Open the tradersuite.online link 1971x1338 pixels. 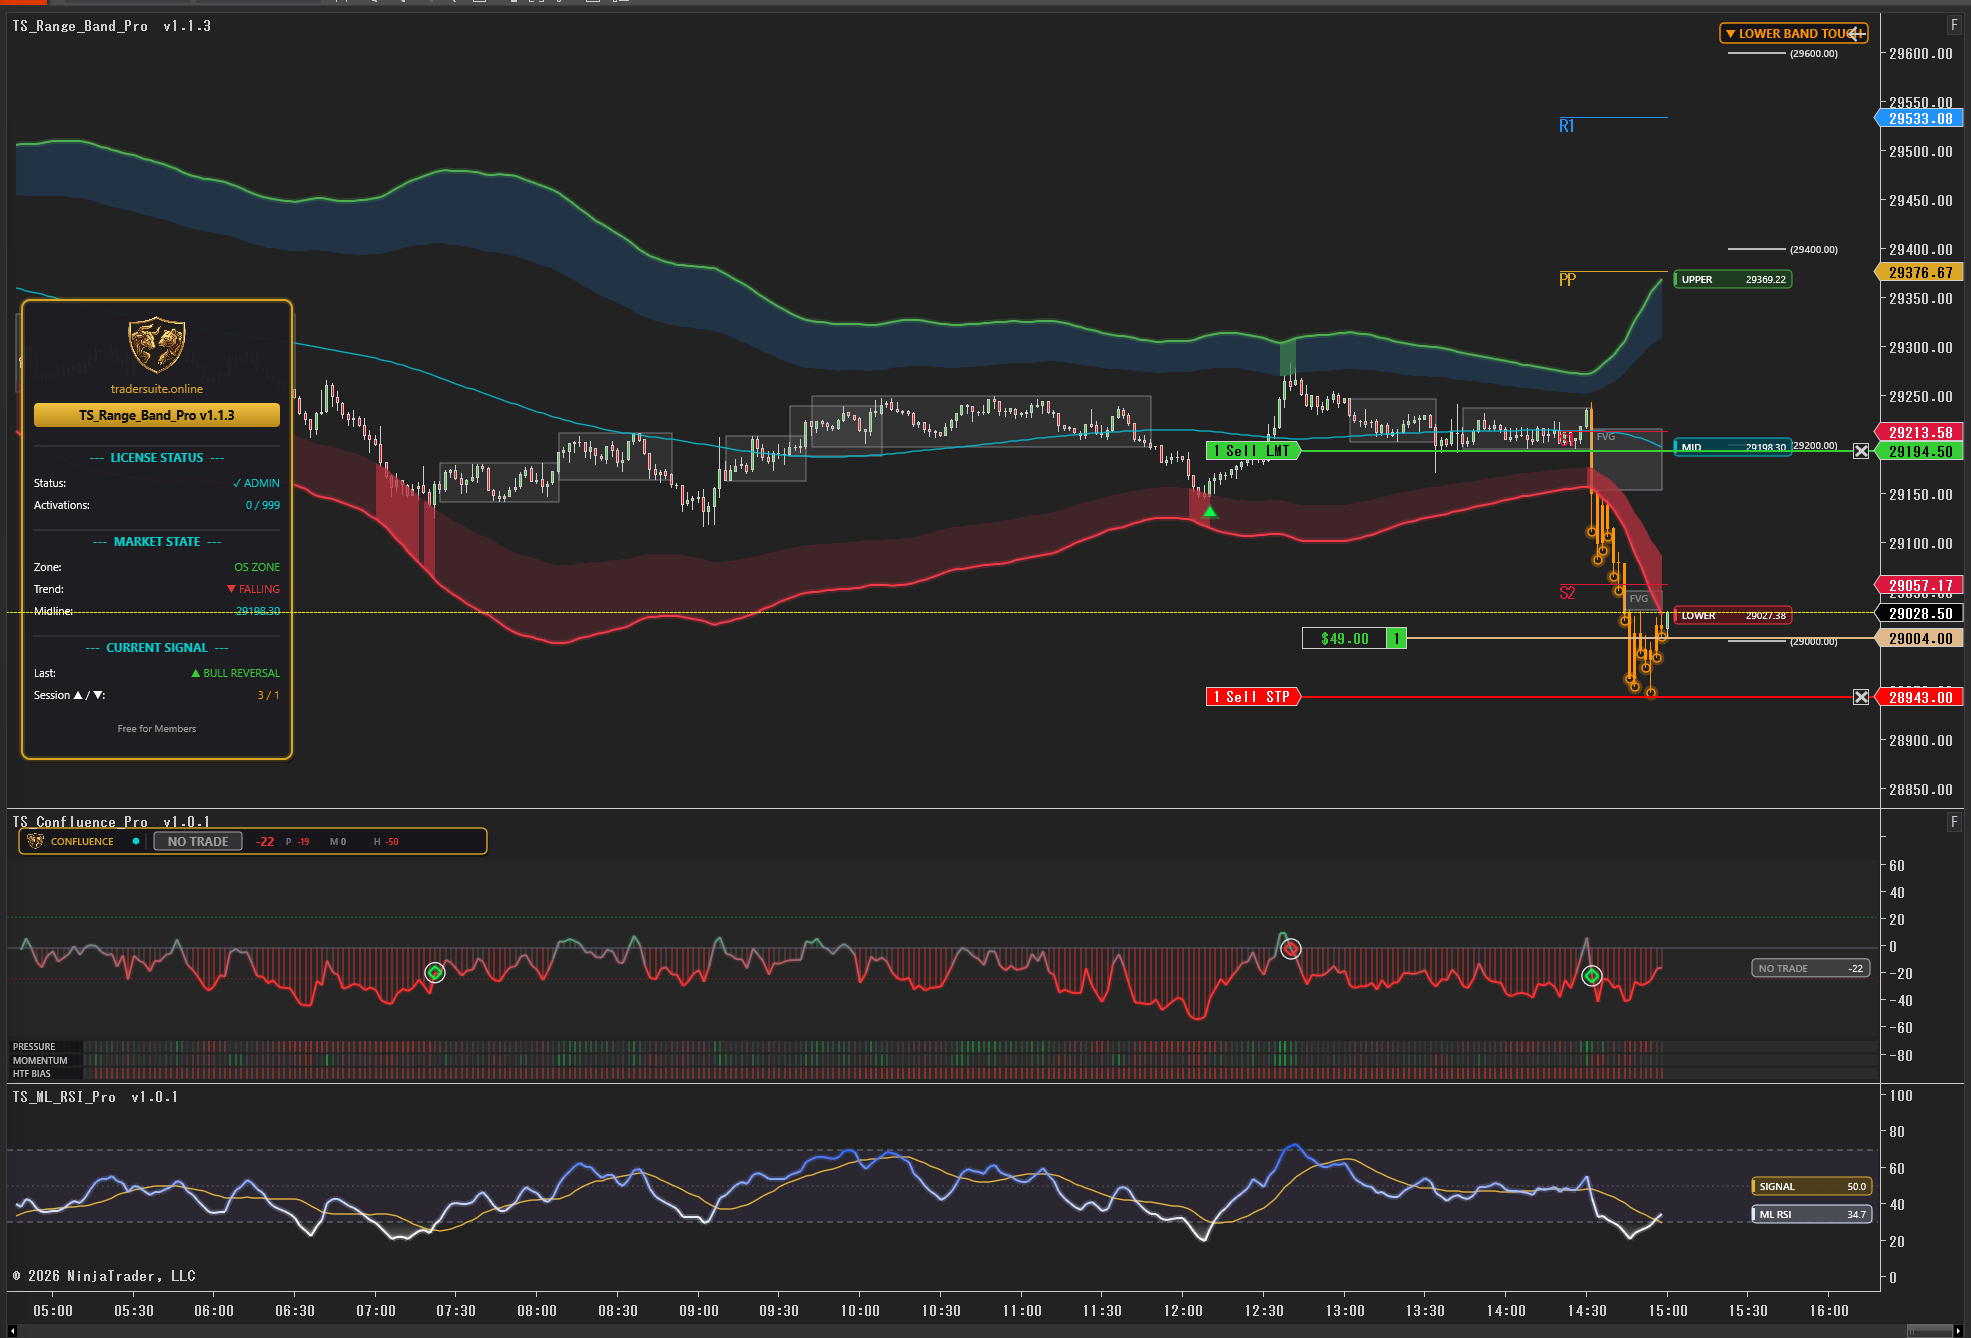(x=157, y=389)
